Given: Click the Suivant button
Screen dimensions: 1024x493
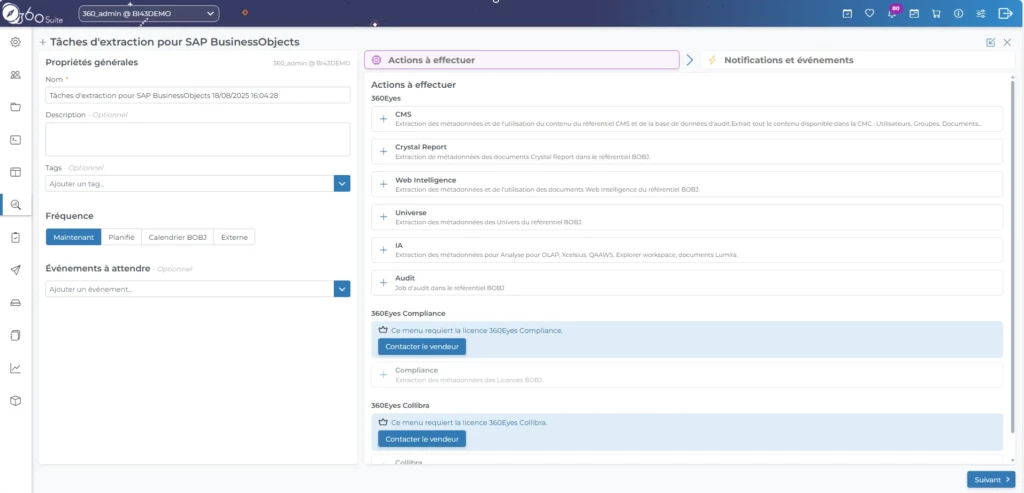Looking at the screenshot, I should point(990,480).
